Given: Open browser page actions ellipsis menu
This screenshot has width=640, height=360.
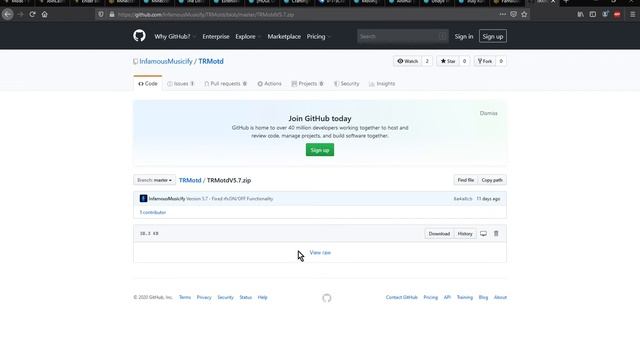Looking at the screenshot, I should (502, 14).
